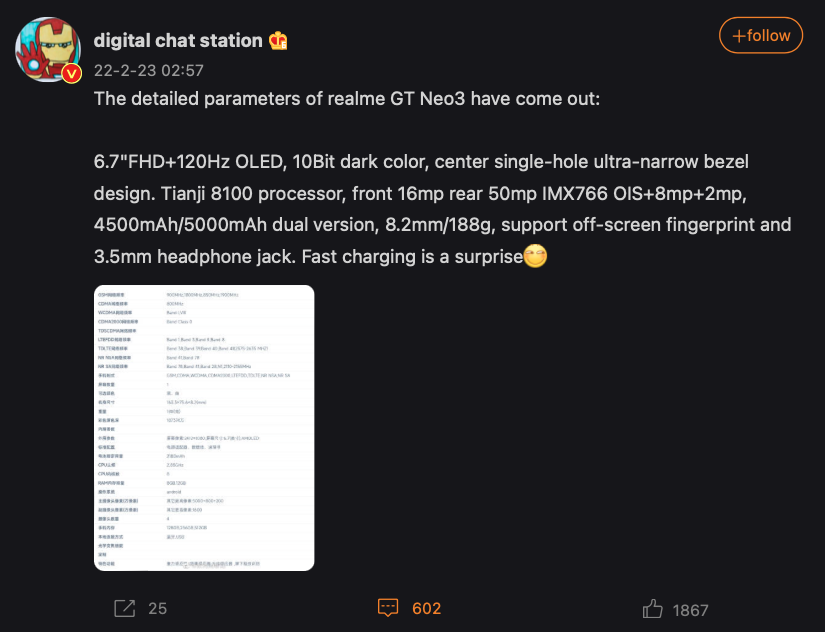Click the orange verified badge on avatar

pyautogui.click(x=71, y=74)
